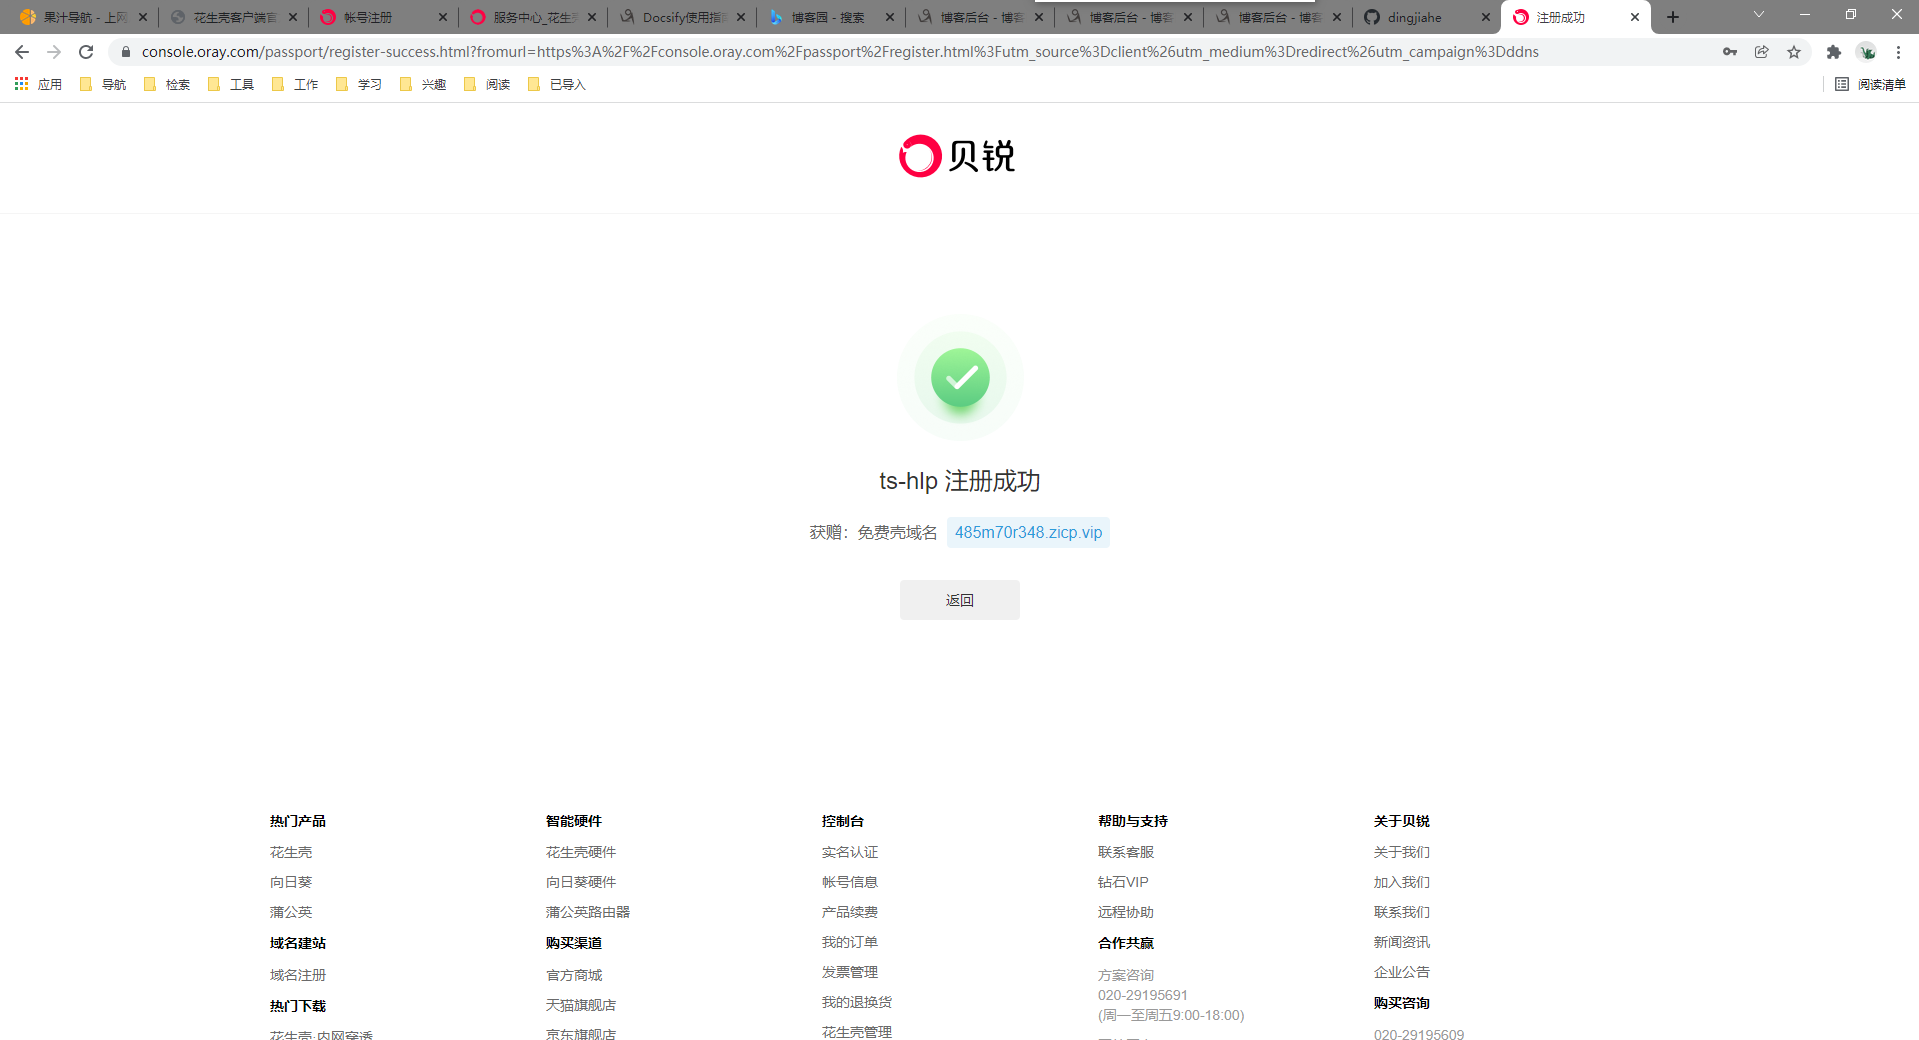The image size is (1919, 1040).
Task: Open the 产品续费 link
Action: point(850,912)
